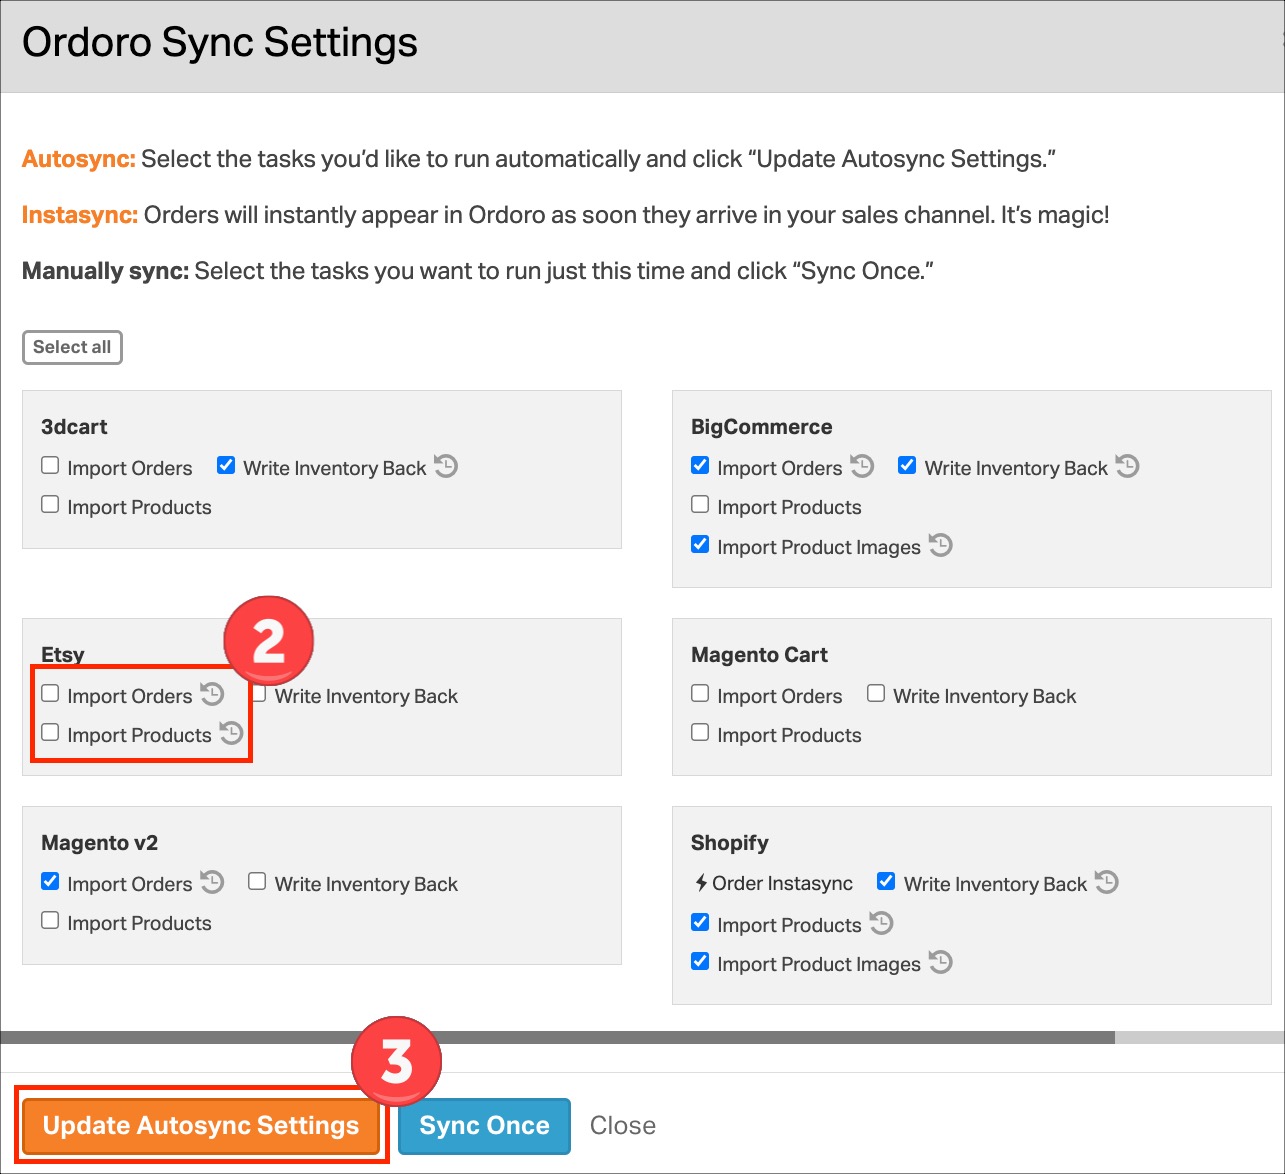Screen dimensions: 1285x1174
Task: Click autosync clock icon beside Shopify Import Products
Action: tap(881, 923)
